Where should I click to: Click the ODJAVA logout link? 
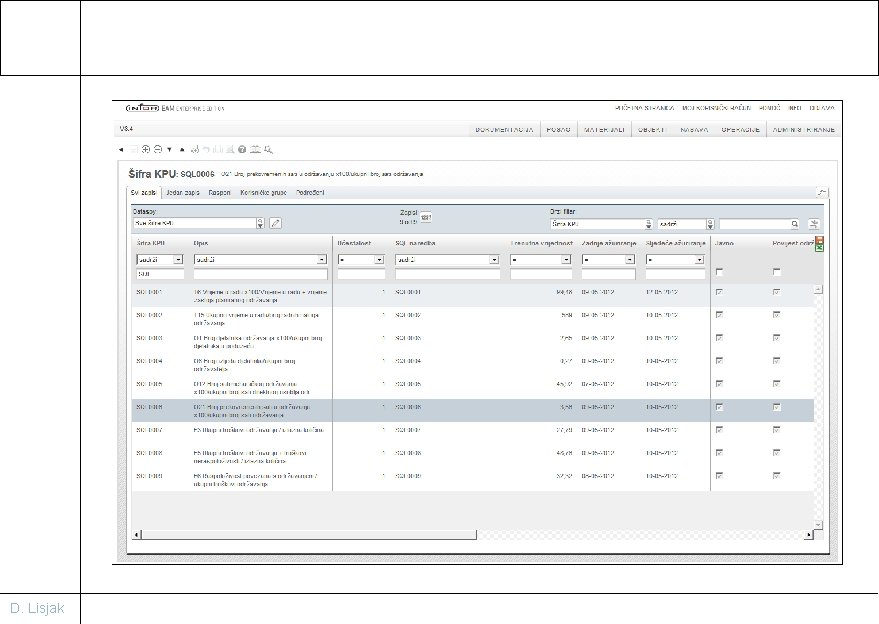822,108
